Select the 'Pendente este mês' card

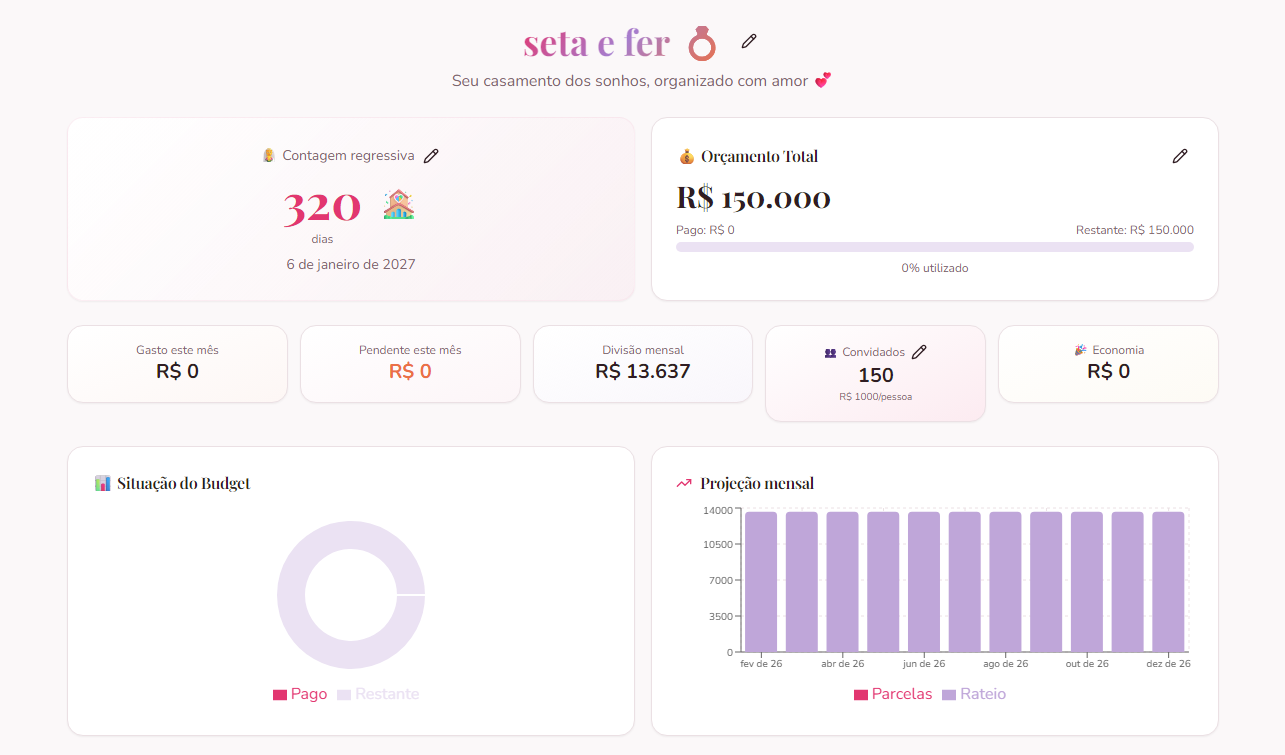[410, 363]
